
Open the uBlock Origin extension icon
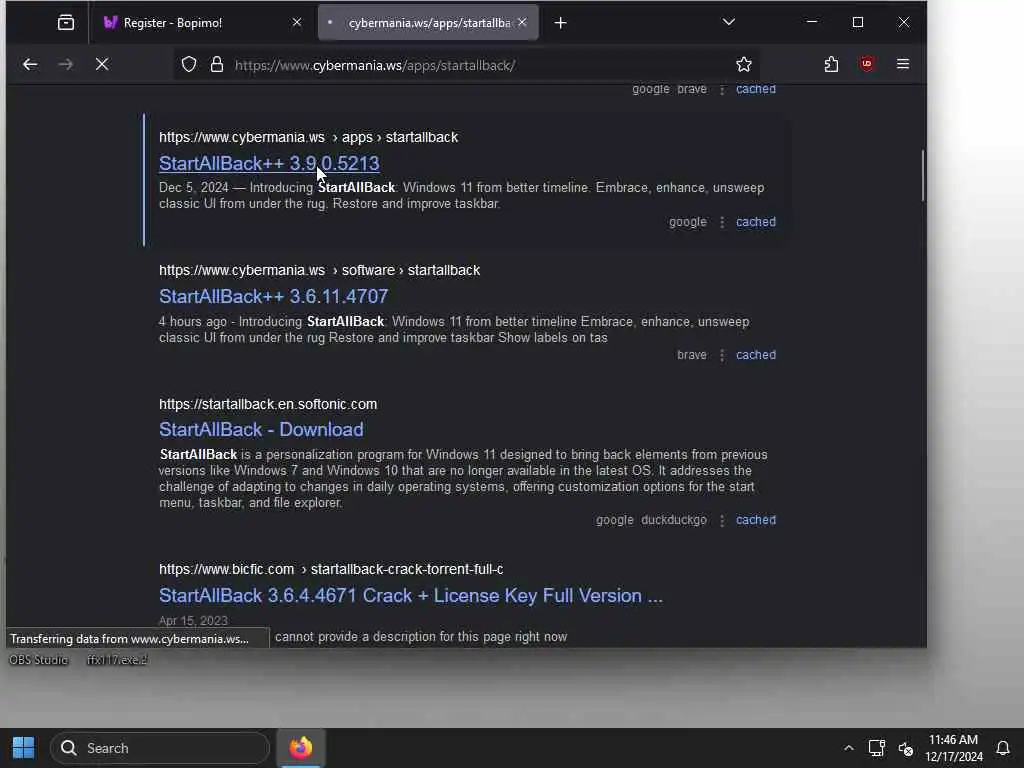coord(867,64)
